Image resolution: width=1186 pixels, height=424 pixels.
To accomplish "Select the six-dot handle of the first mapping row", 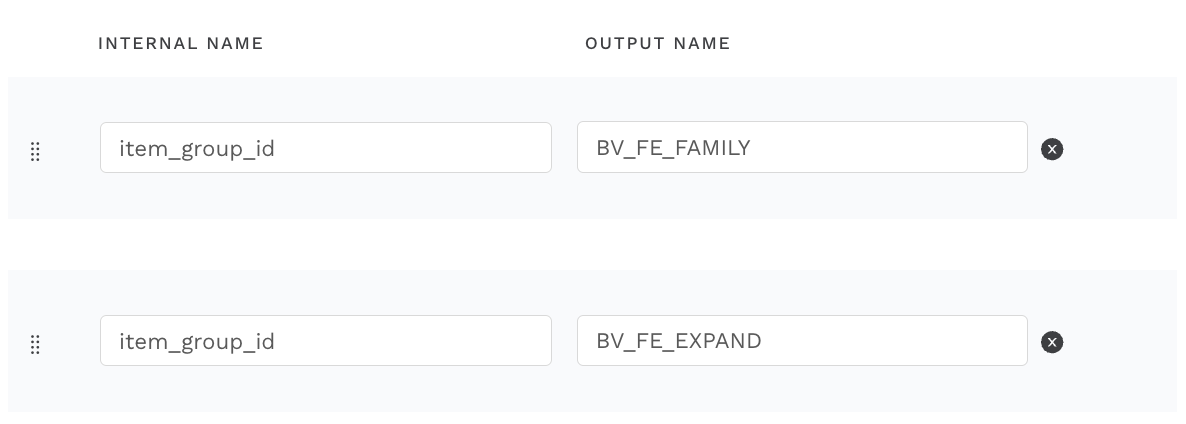I will click(x=35, y=152).
